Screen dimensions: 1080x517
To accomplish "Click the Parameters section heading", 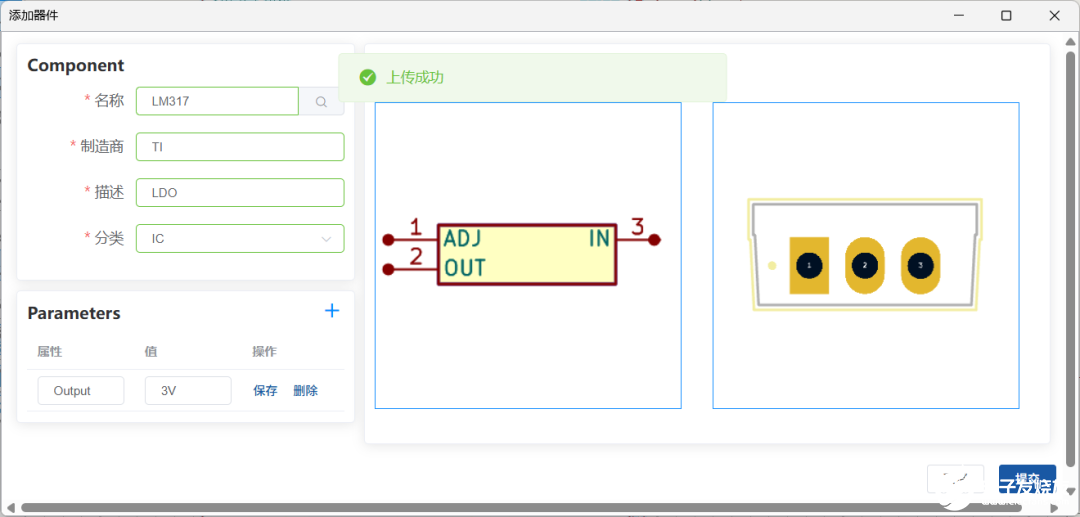I will [x=74, y=313].
